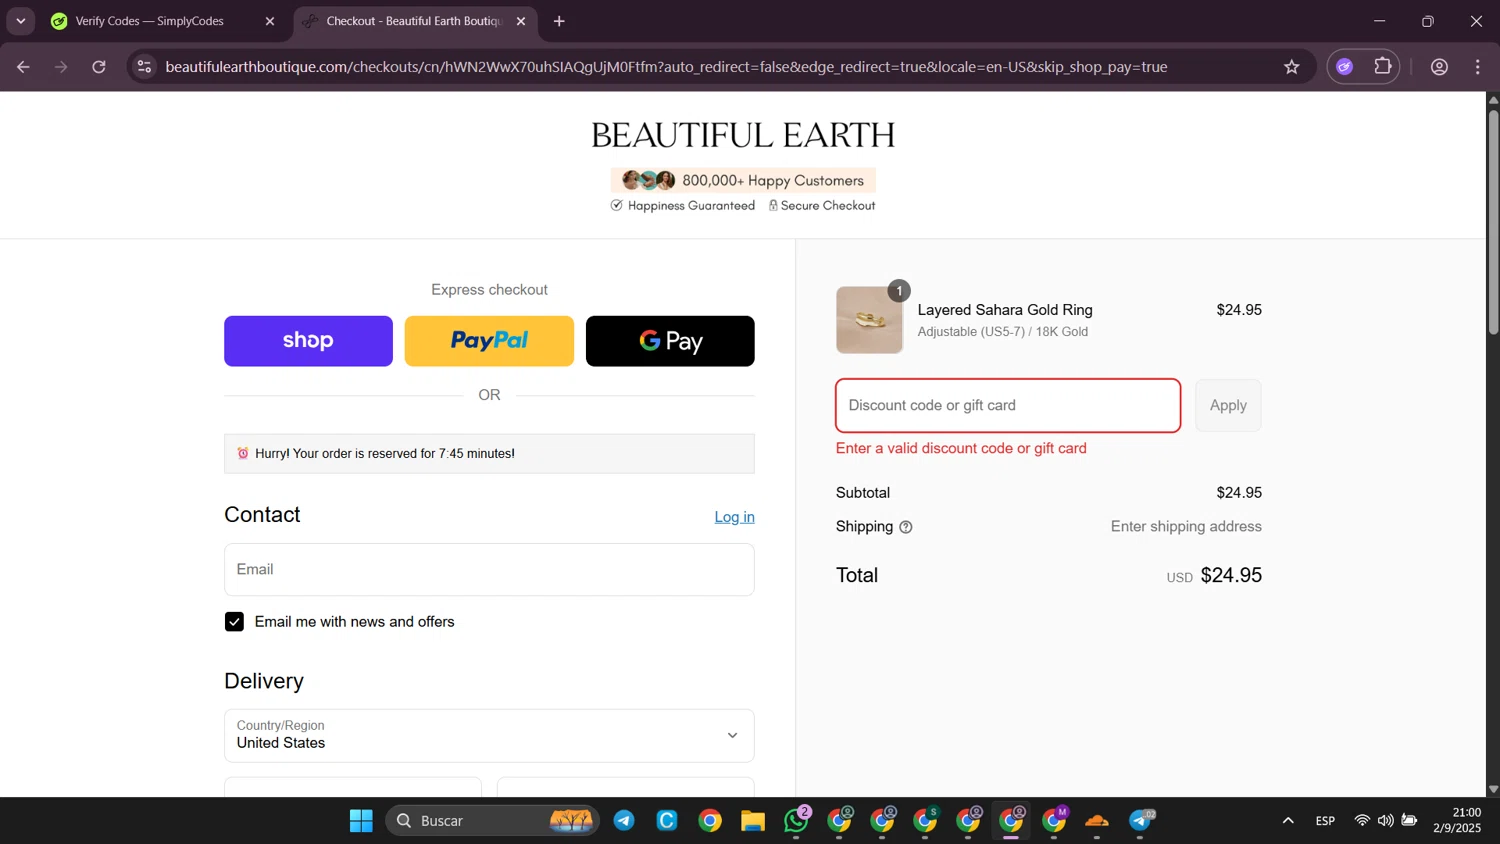The image size is (1500, 844).
Task: Open the Chrome taskbar icon with S badge
Action: [x=926, y=821]
